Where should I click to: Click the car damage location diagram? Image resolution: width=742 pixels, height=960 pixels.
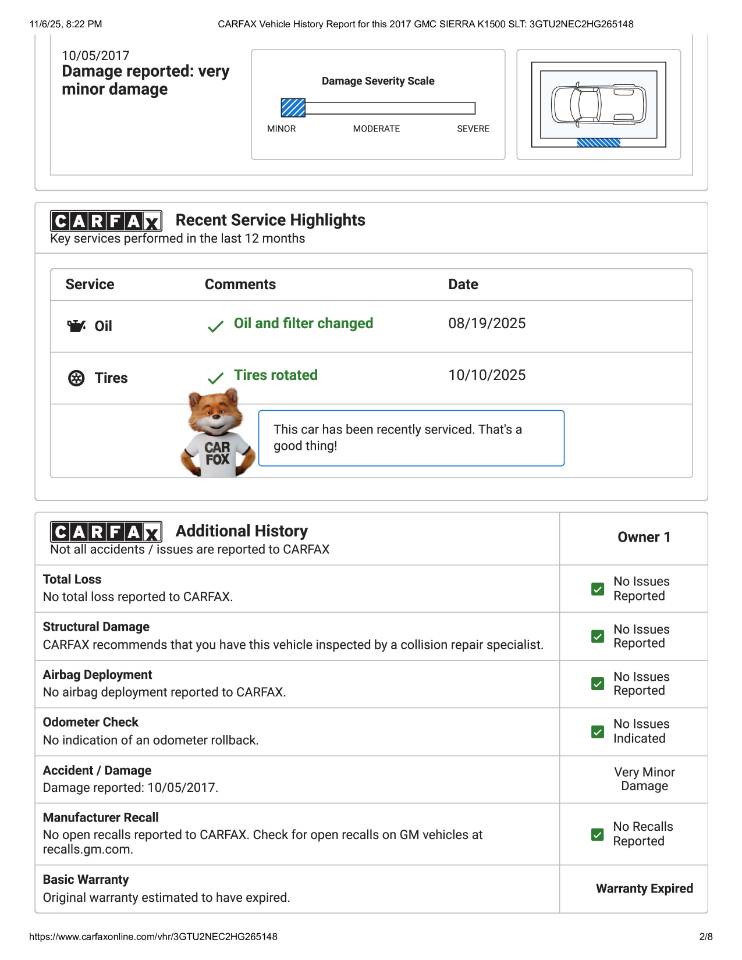click(598, 104)
